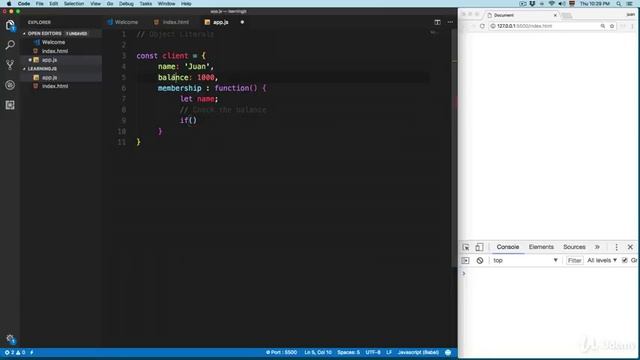The width and height of the screenshot is (640, 360).
Task: Show the console sidebar icon in DevTools
Action: click(x=465, y=260)
